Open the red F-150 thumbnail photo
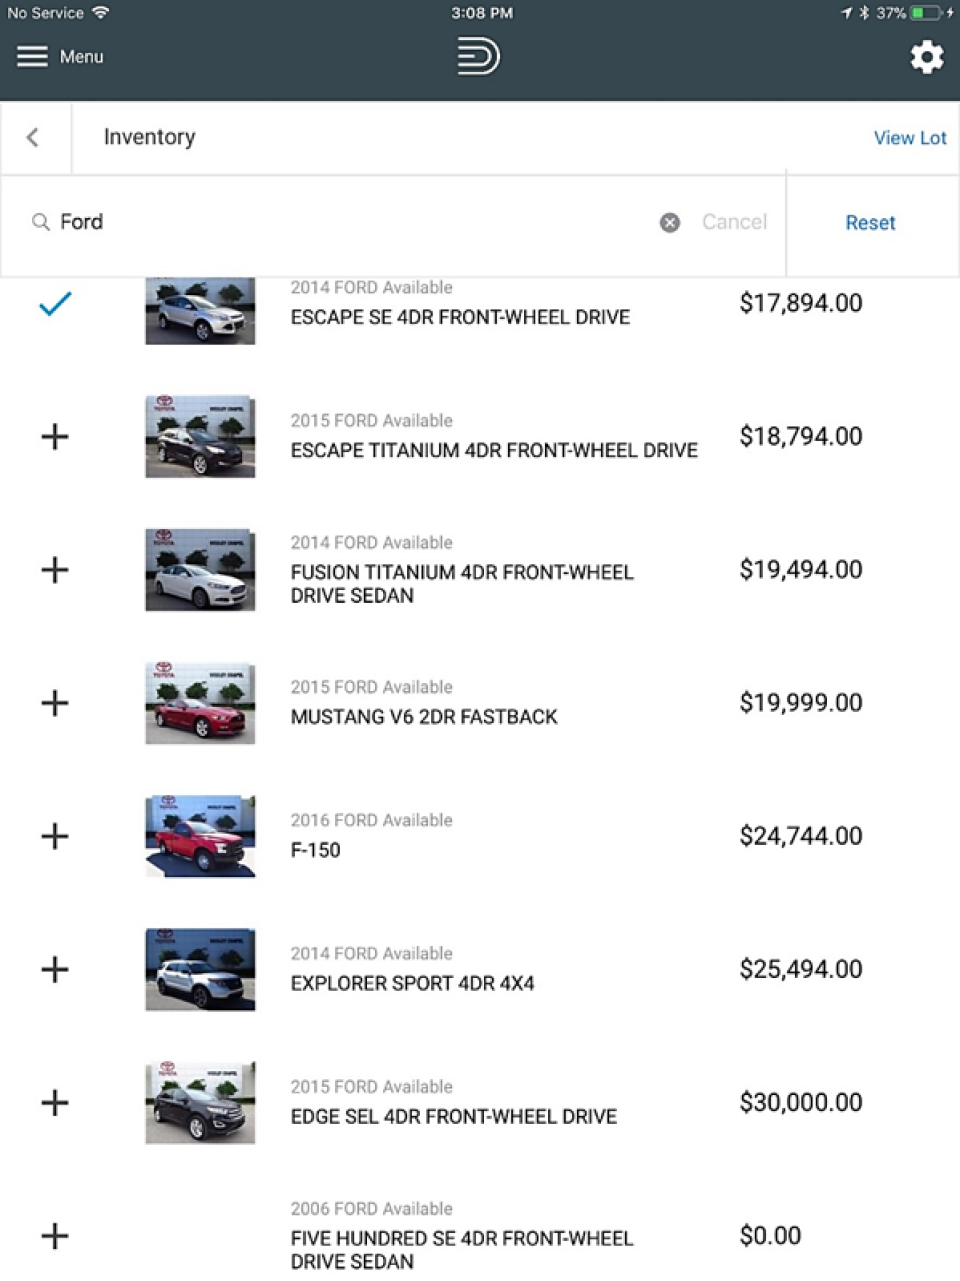 (200, 836)
